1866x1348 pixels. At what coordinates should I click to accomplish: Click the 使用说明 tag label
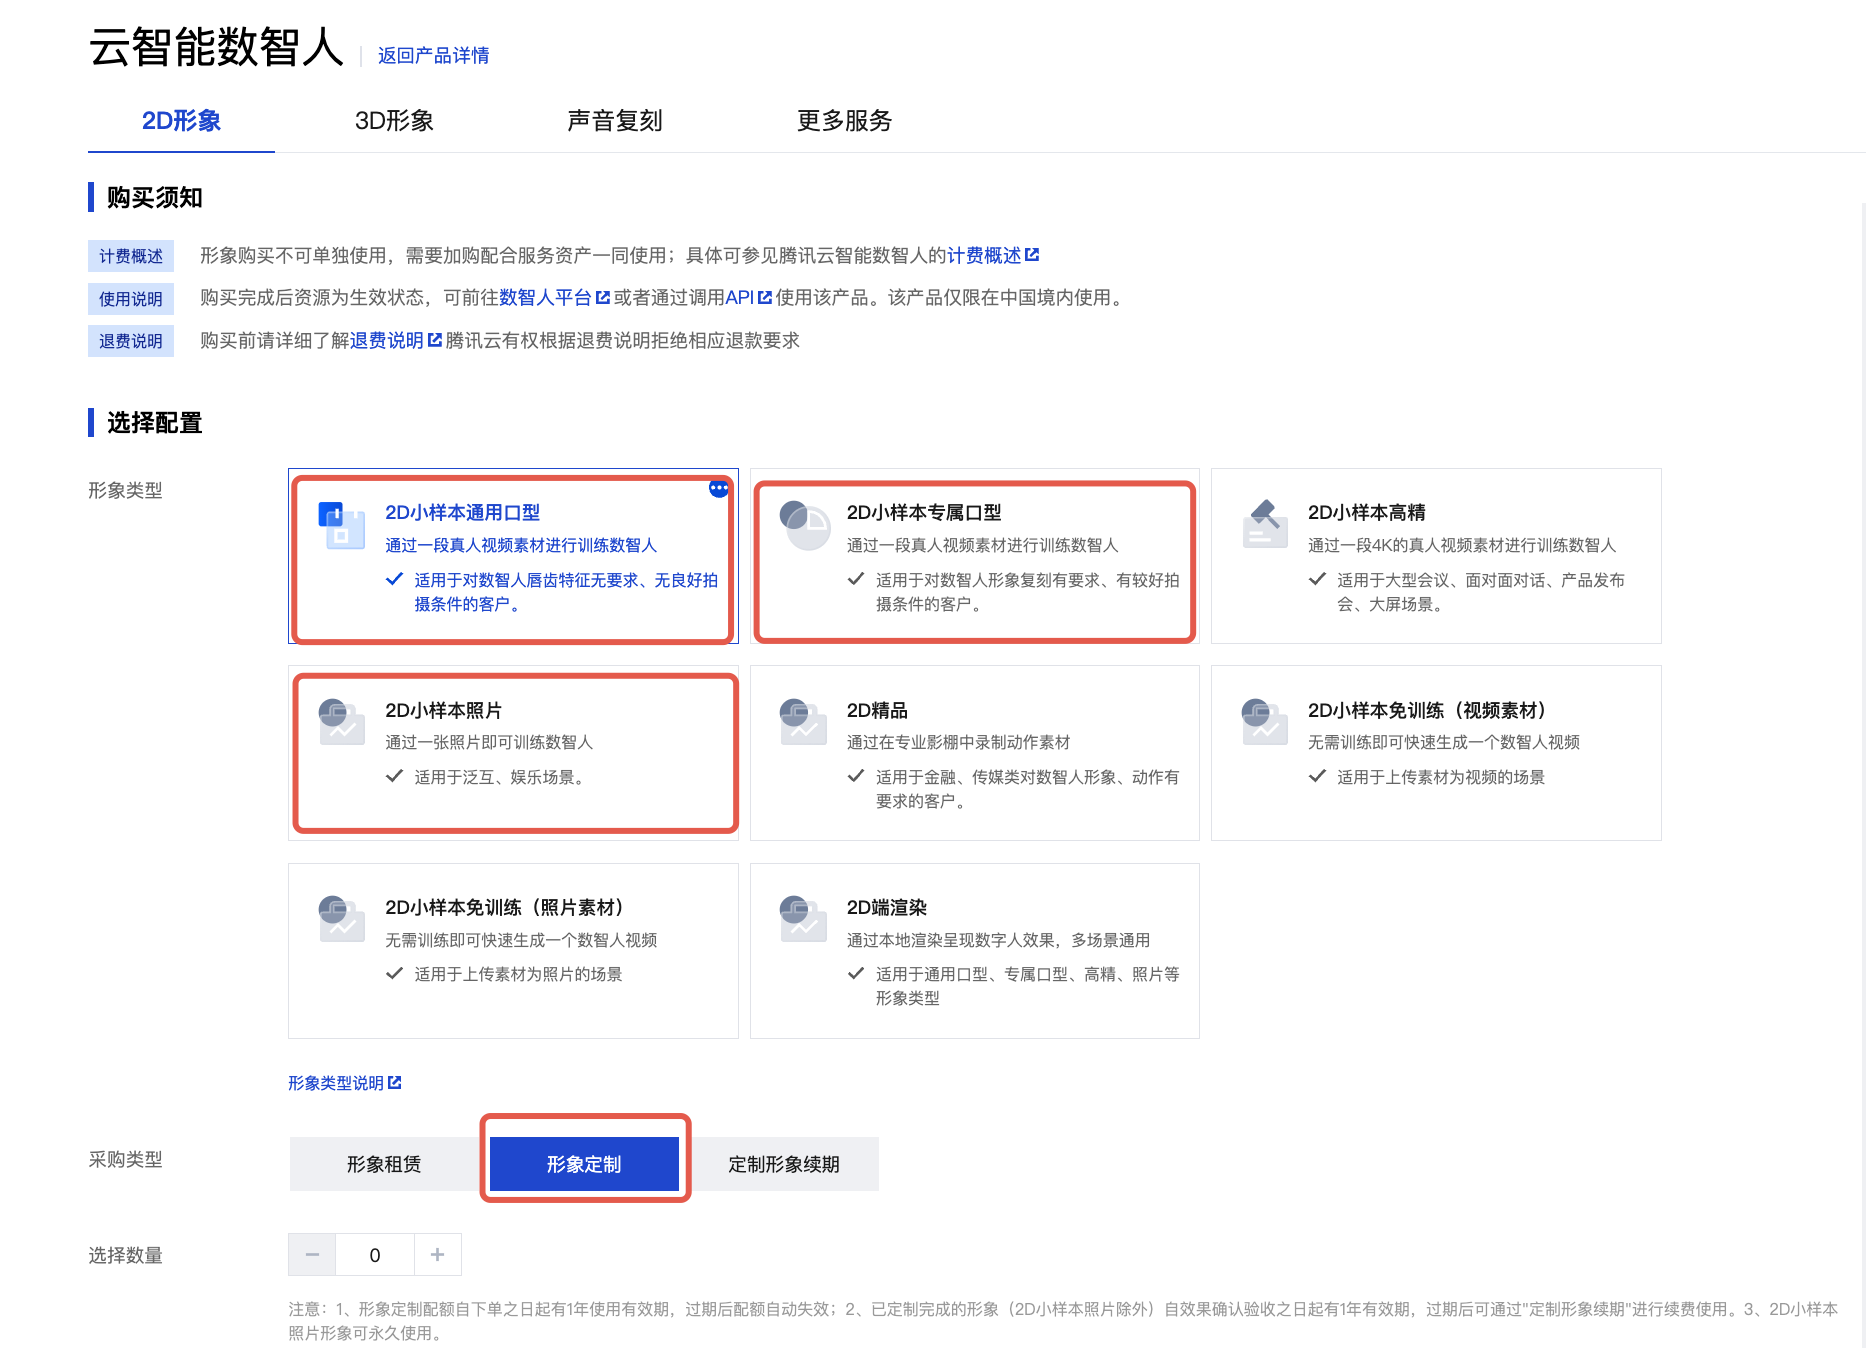pyautogui.click(x=131, y=299)
